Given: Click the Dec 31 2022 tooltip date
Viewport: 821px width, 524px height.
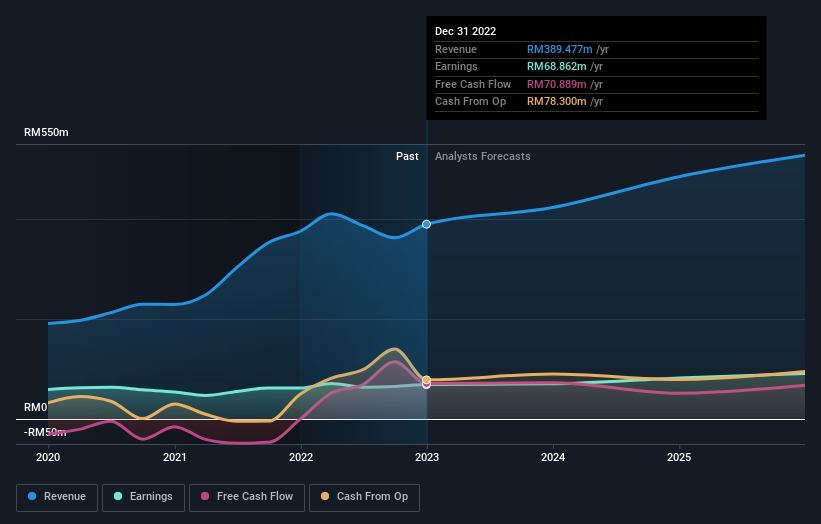Looking at the screenshot, I should [465, 31].
